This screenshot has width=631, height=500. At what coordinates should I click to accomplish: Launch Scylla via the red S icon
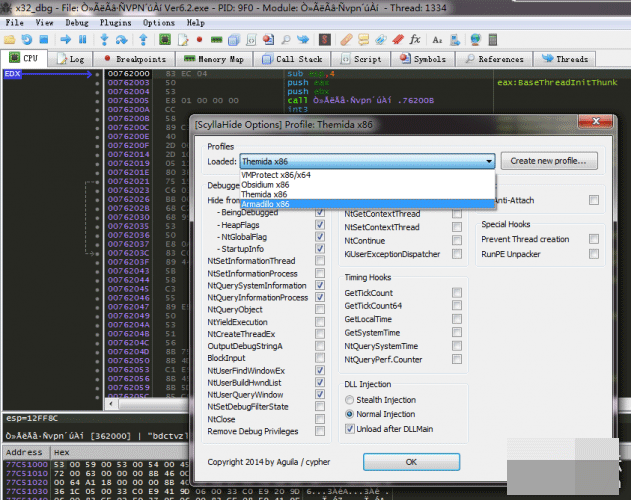point(325,39)
